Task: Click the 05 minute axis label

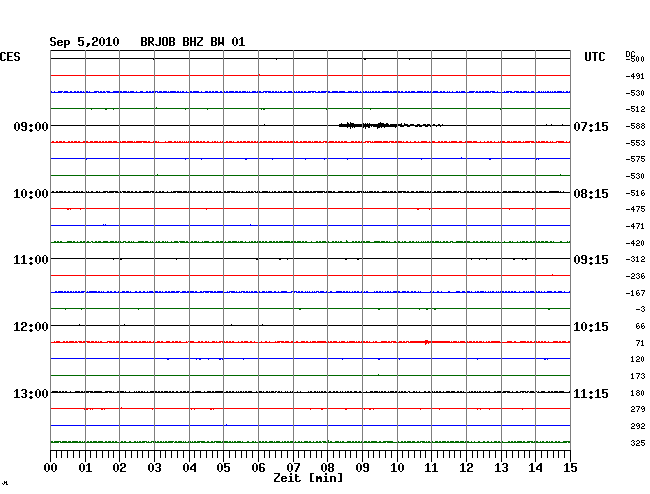Action: tap(223, 468)
